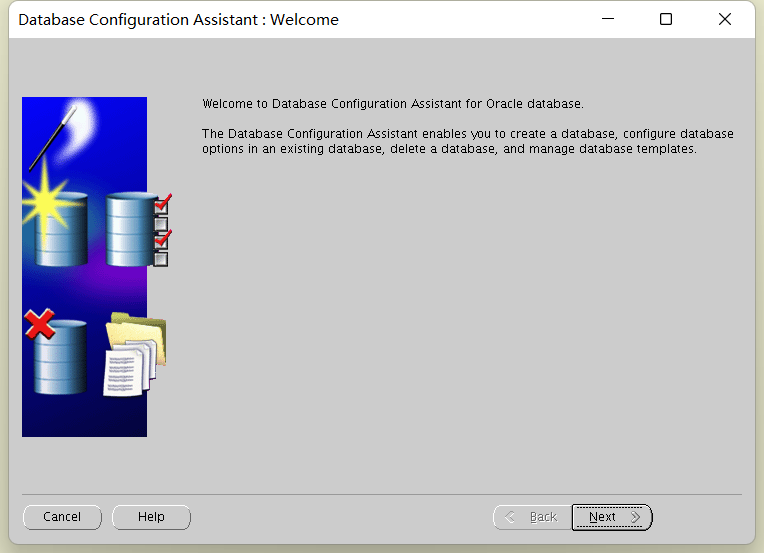Click the disabled Back button

[x=533, y=517]
